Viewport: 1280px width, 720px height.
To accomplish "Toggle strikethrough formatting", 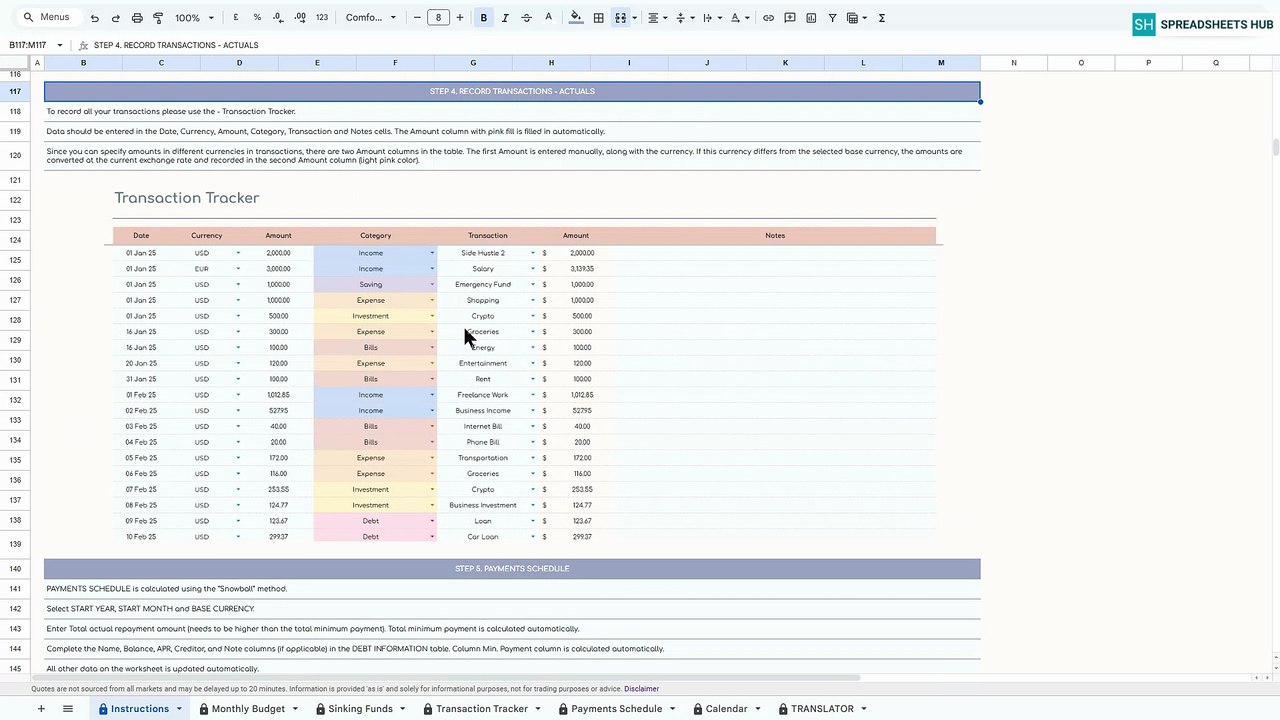I will click(x=527, y=18).
